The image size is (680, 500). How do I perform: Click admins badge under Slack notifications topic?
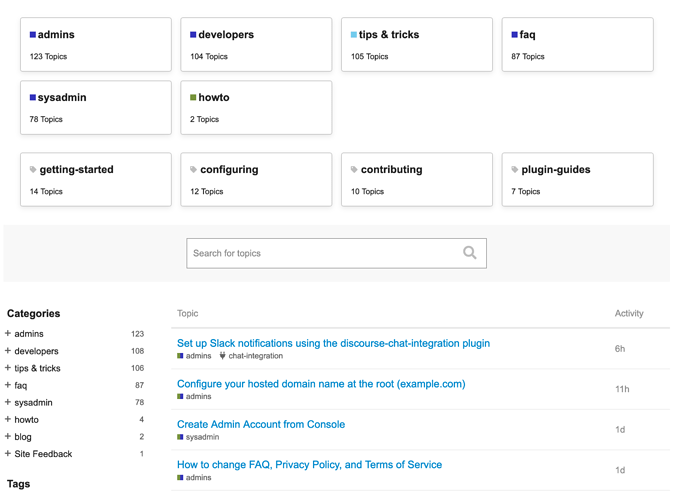[x=194, y=356]
